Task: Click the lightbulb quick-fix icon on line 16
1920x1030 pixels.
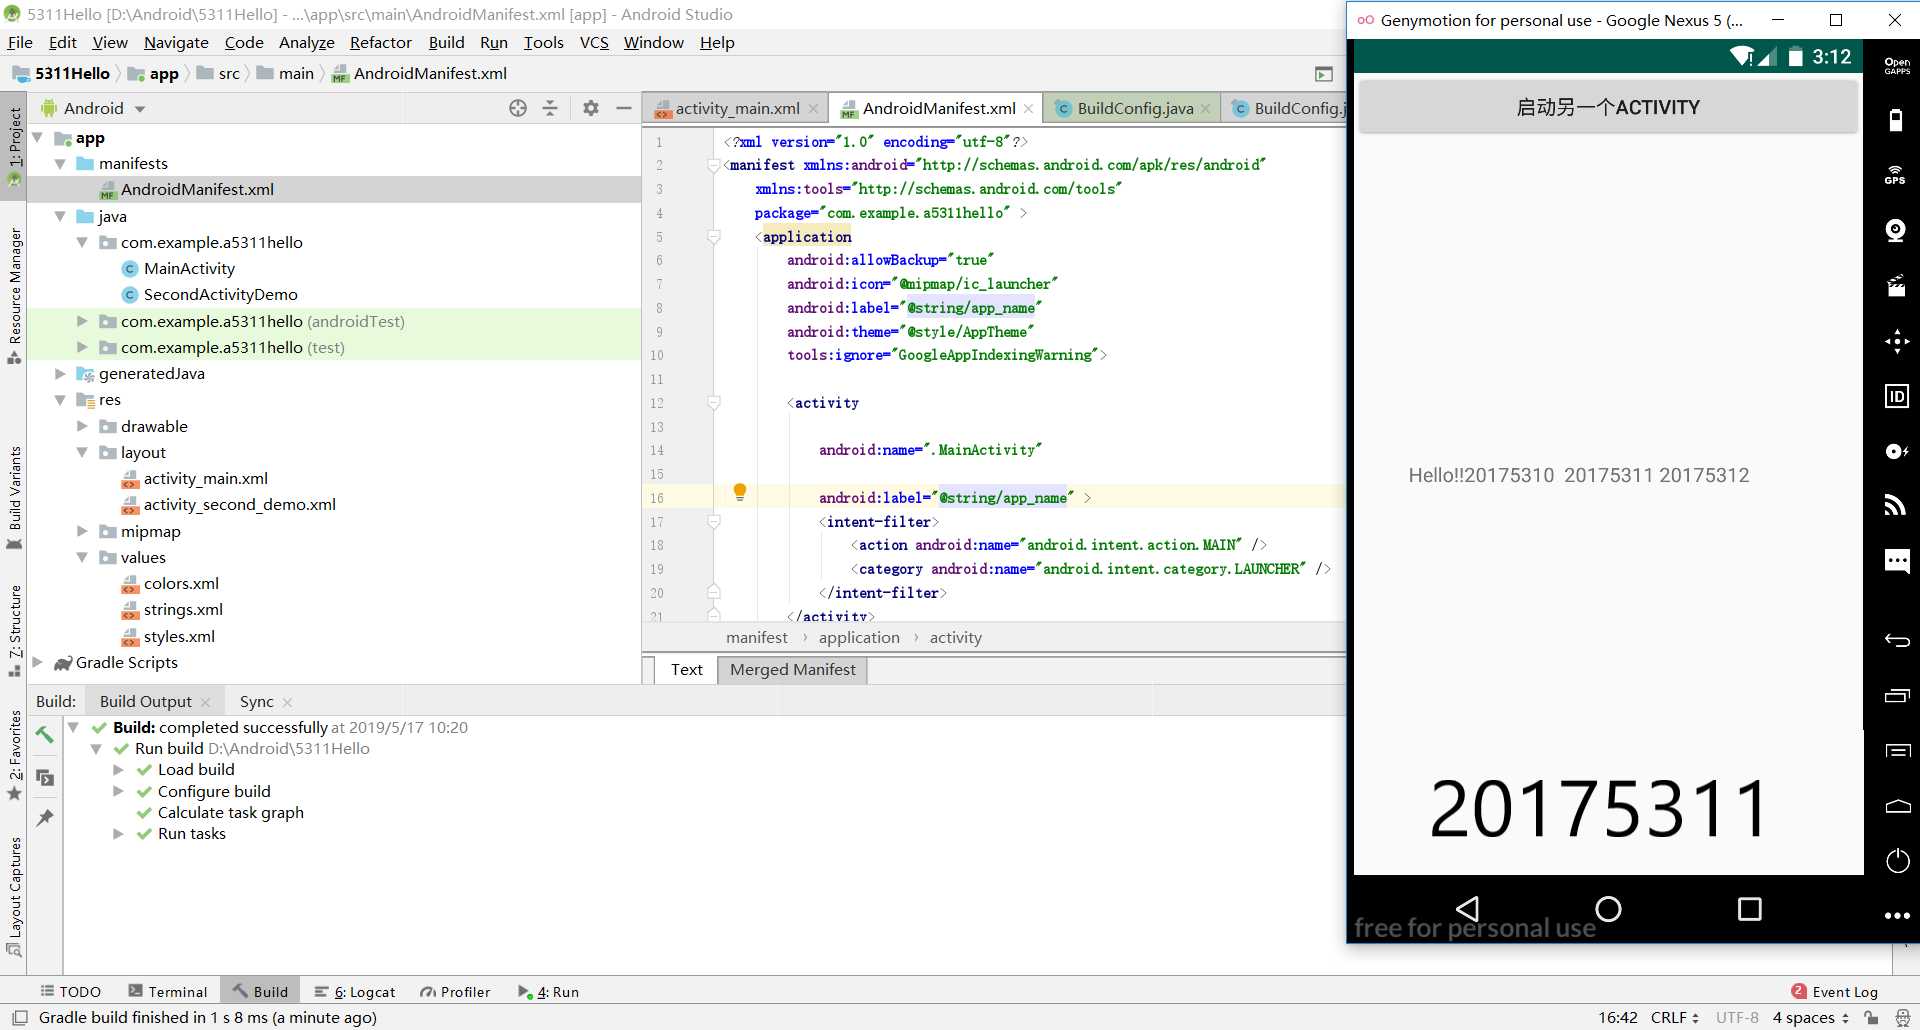Action: point(740,491)
